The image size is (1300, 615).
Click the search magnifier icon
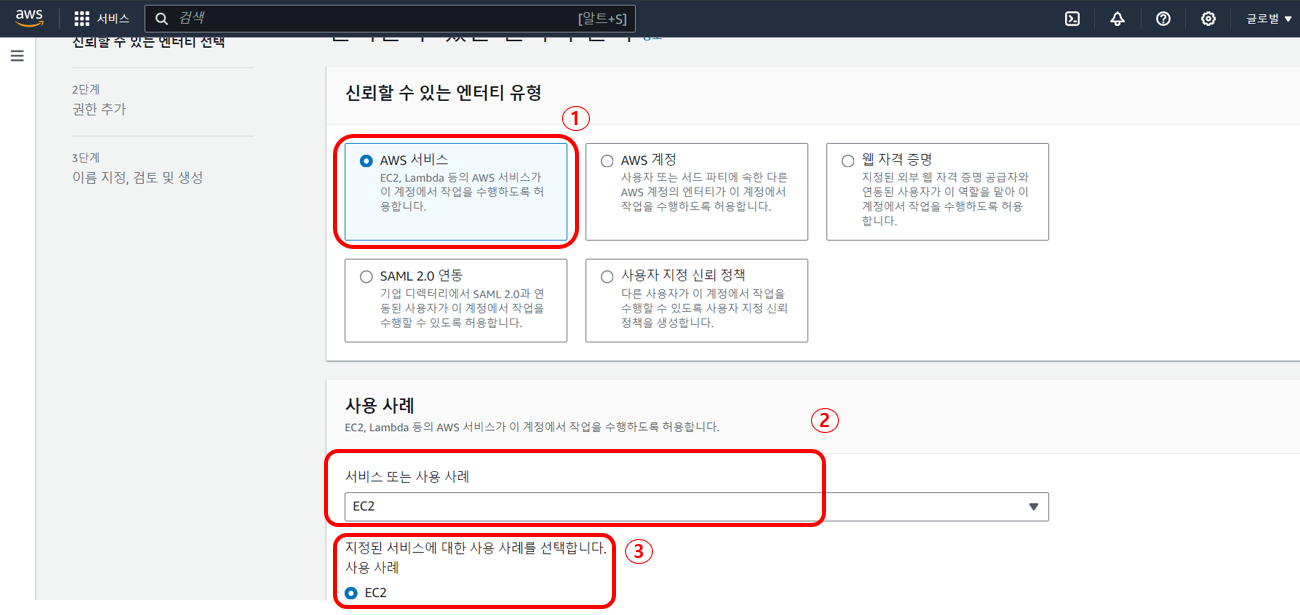[x=162, y=19]
